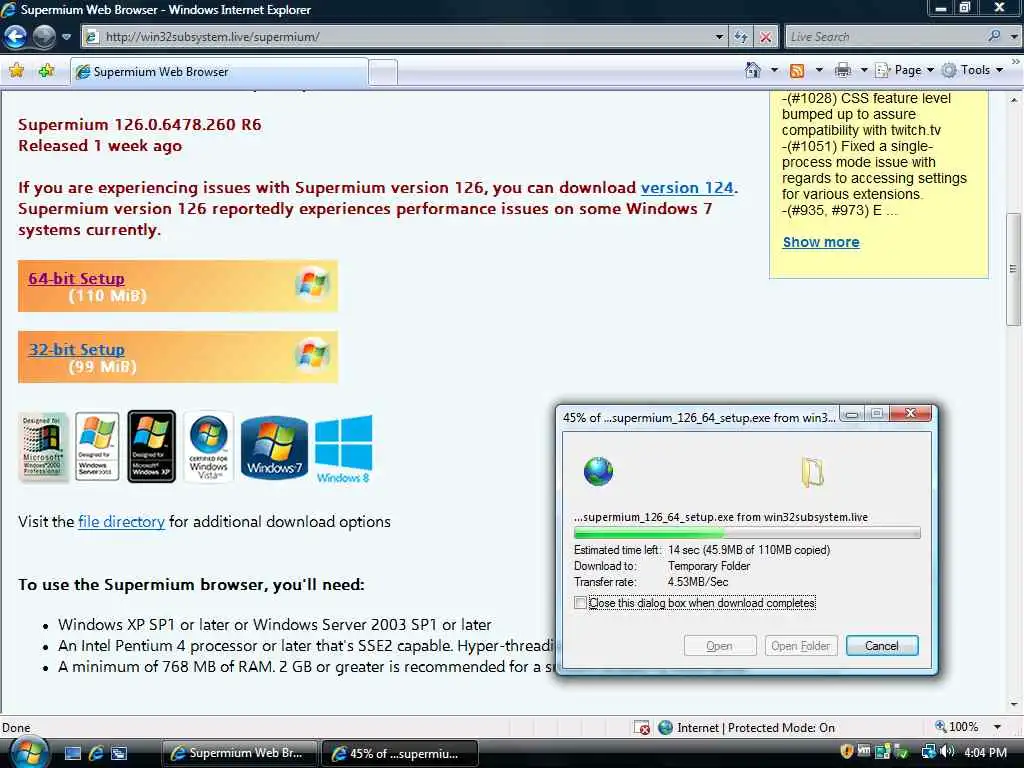Click the page vertical scrollbar thumb
The image size is (1024, 768).
tap(1014, 269)
